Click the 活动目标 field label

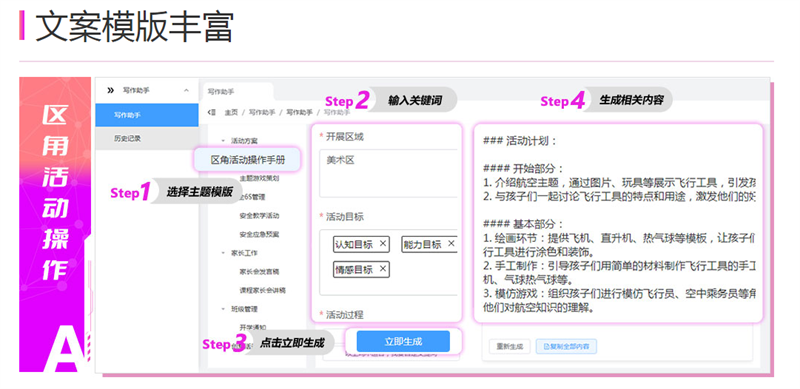[x=345, y=217]
